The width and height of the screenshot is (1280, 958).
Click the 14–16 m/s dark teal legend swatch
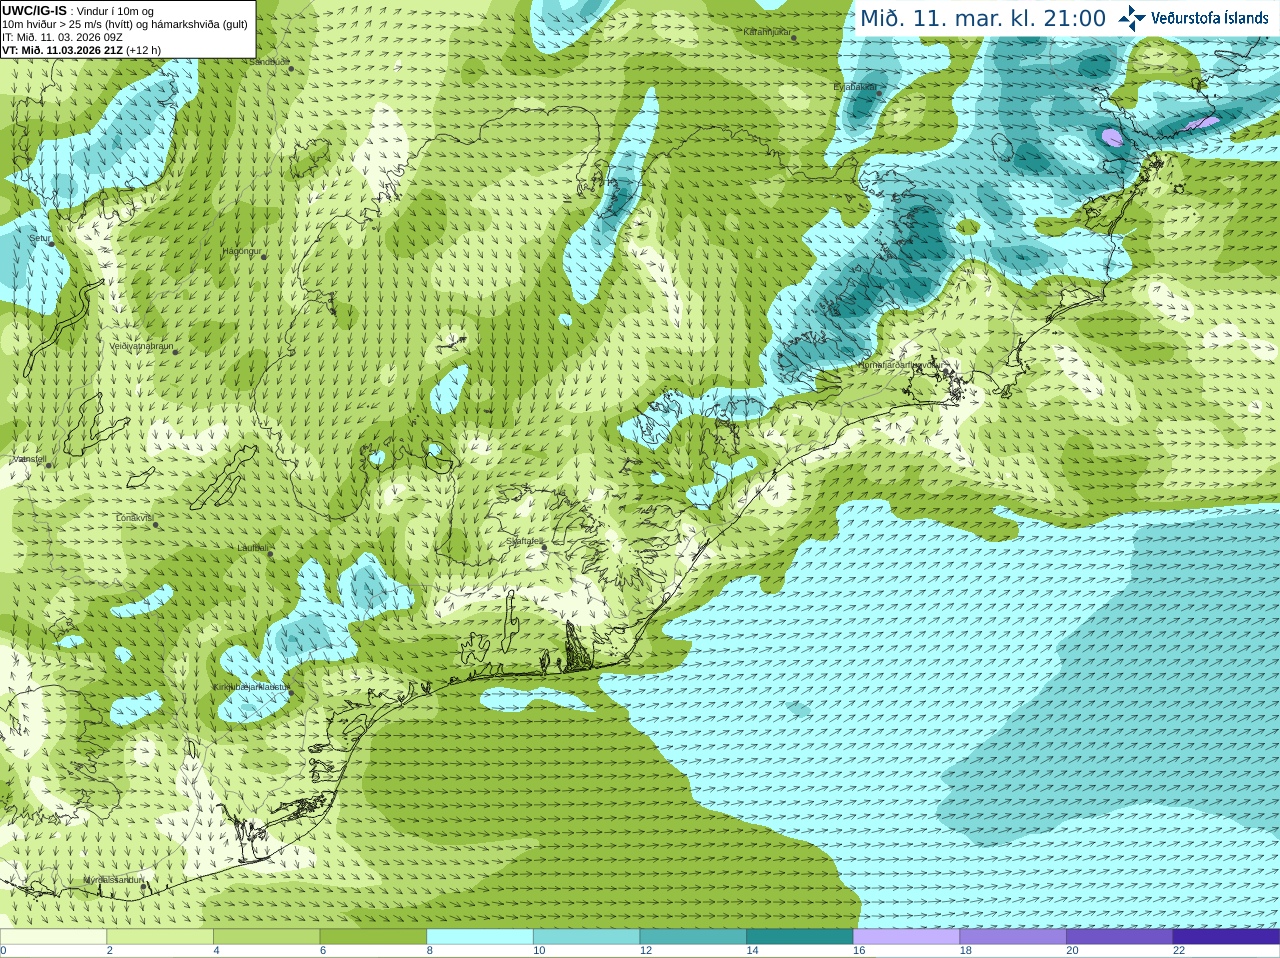pos(800,937)
